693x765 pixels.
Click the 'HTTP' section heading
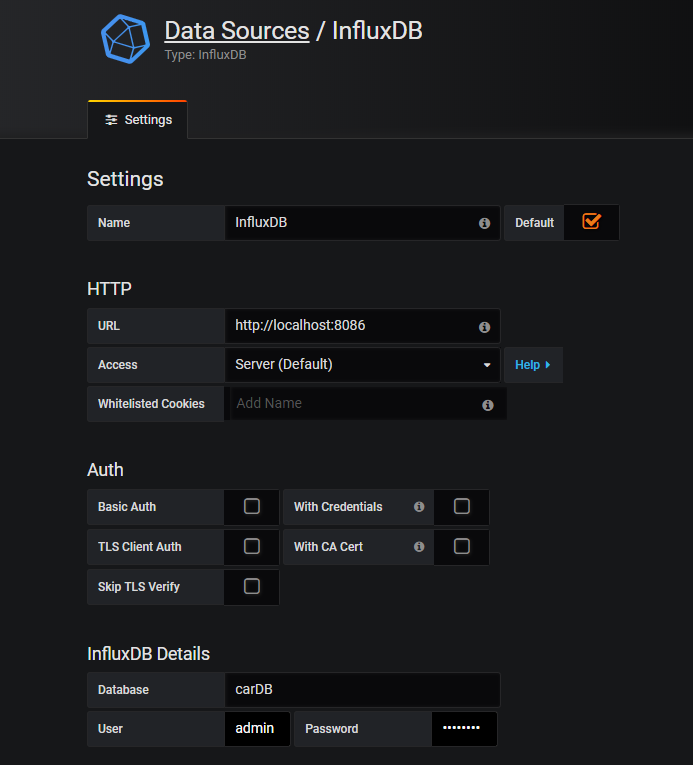click(109, 289)
